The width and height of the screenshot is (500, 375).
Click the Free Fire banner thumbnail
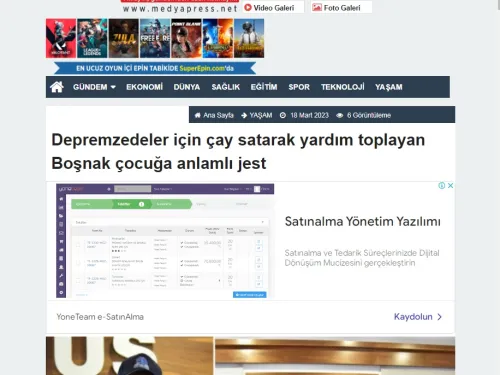pyautogui.click(x=155, y=38)
